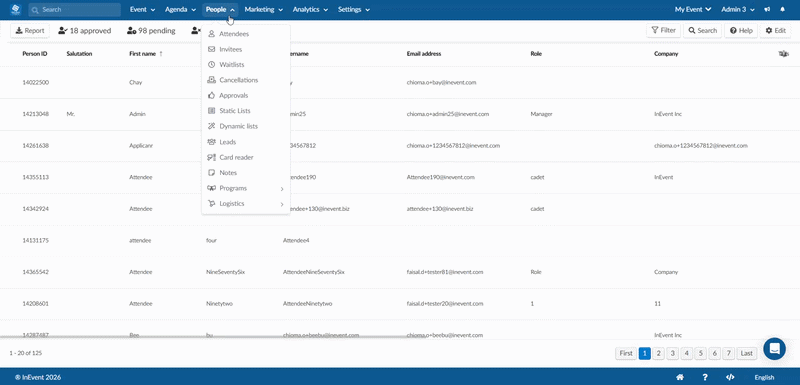Expand the Event menu
The image size is (800, 385).
[141, 9]
